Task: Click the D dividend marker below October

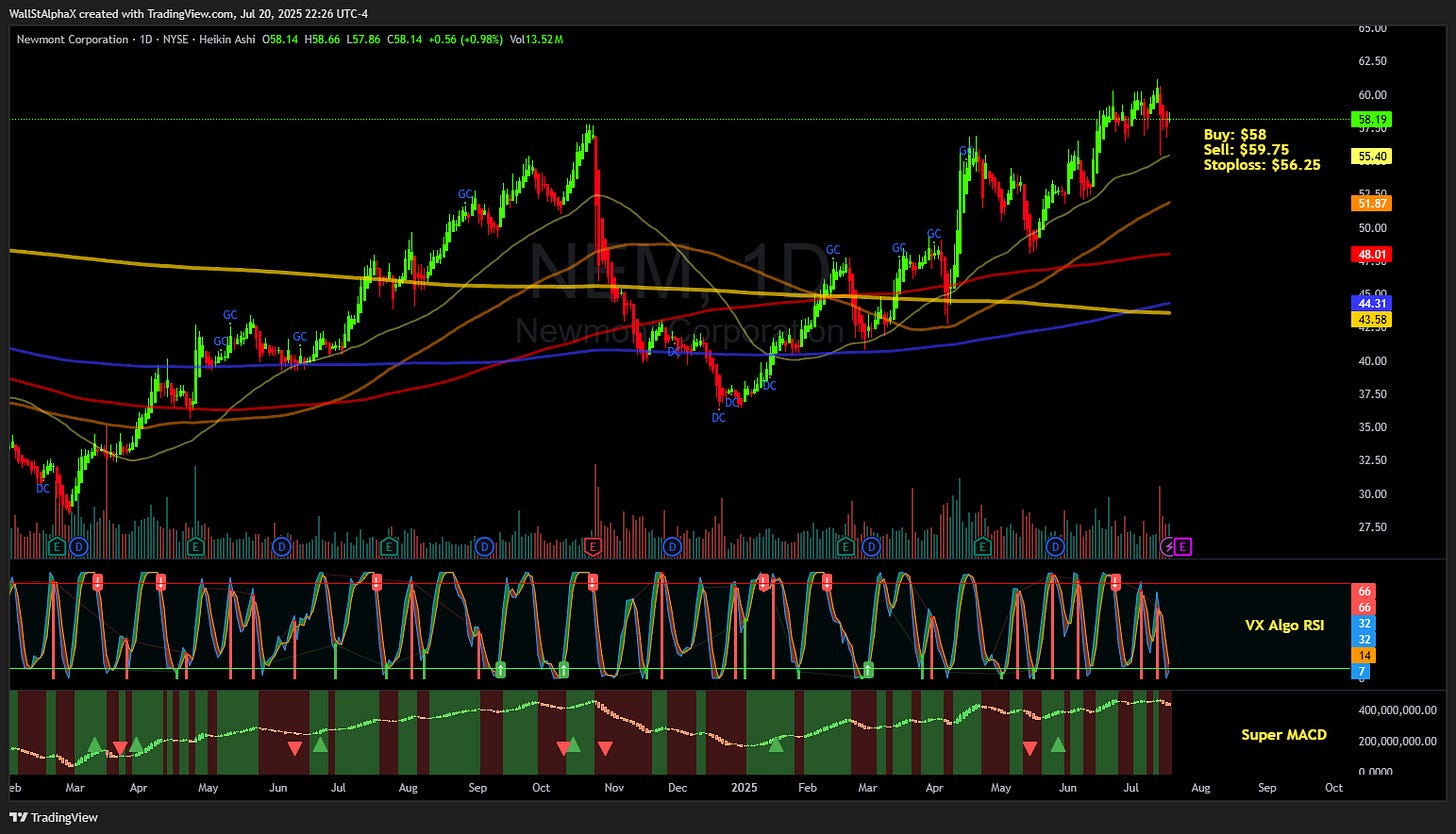Action: coord(483,547)
